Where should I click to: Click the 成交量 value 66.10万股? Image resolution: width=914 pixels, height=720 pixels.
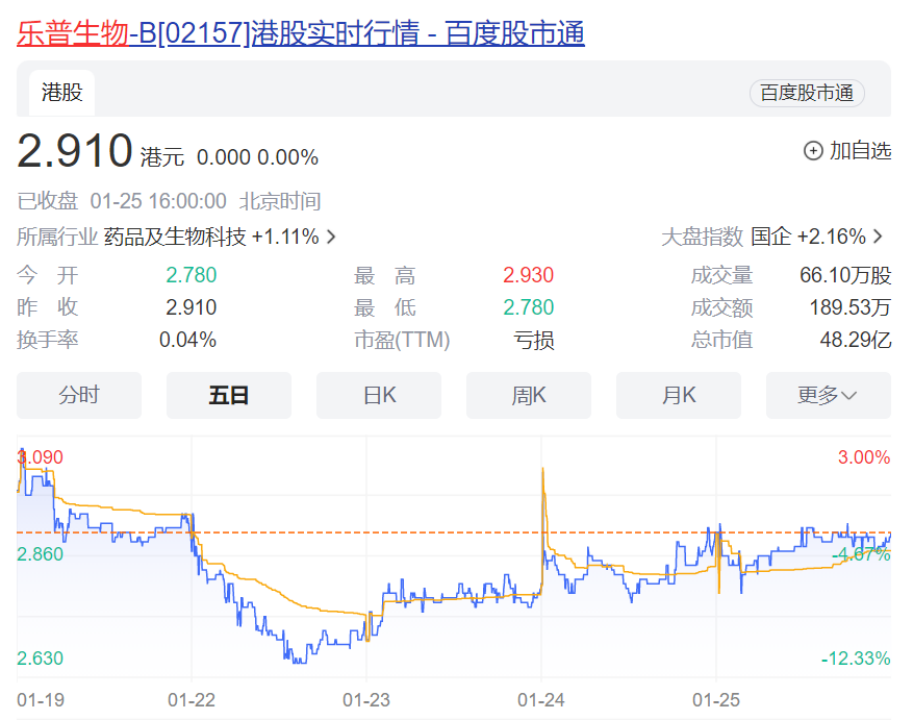pyautogui.click(x=845, y=275)
